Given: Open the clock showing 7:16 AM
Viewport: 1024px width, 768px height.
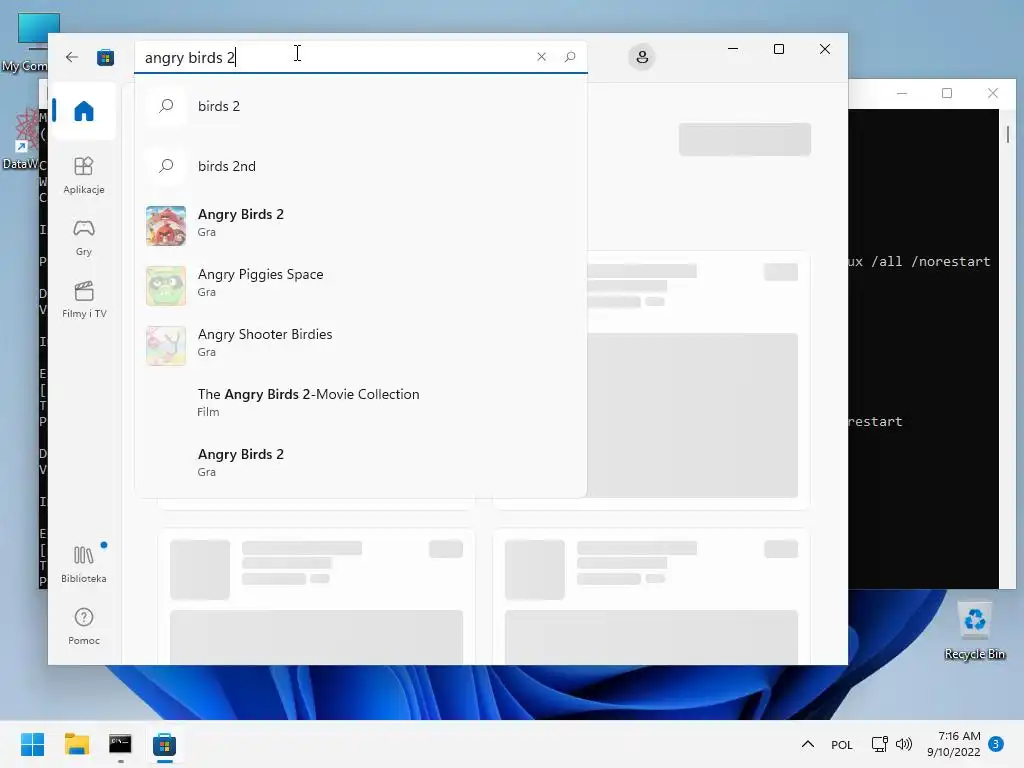Looking at the screenshot, I should point(953,744).
